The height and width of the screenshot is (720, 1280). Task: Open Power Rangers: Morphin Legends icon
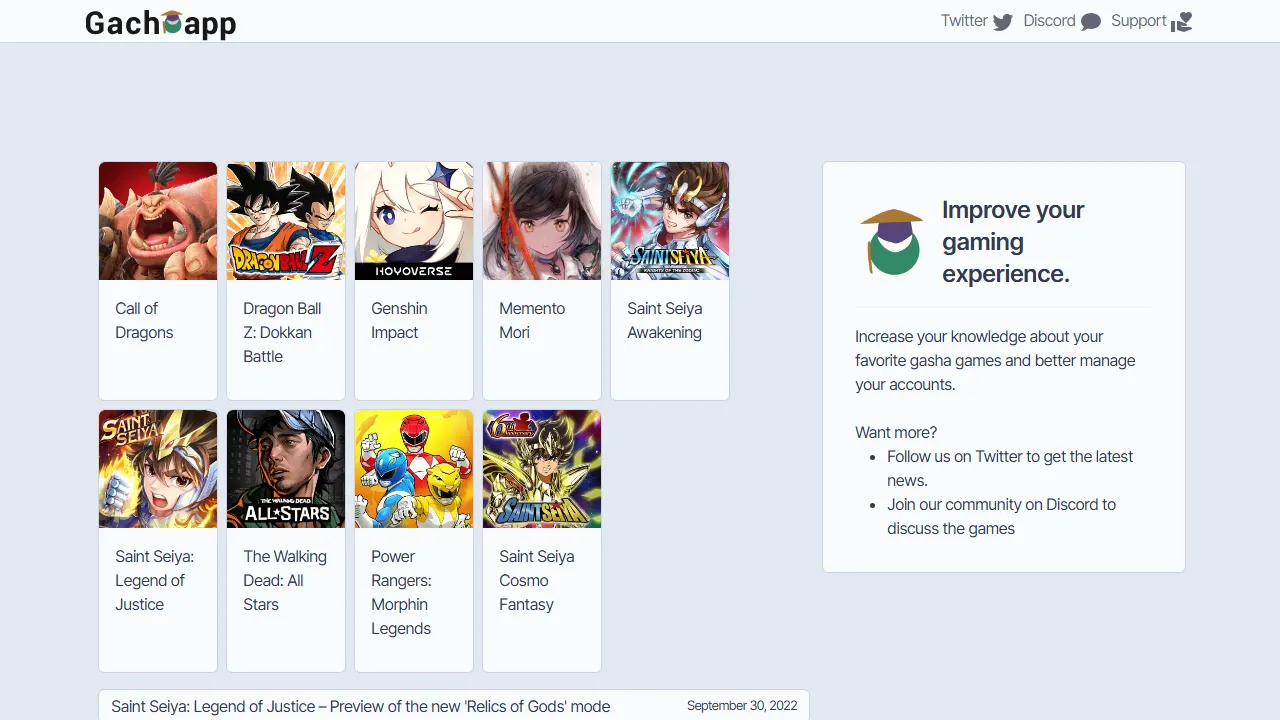click(414, 469)
